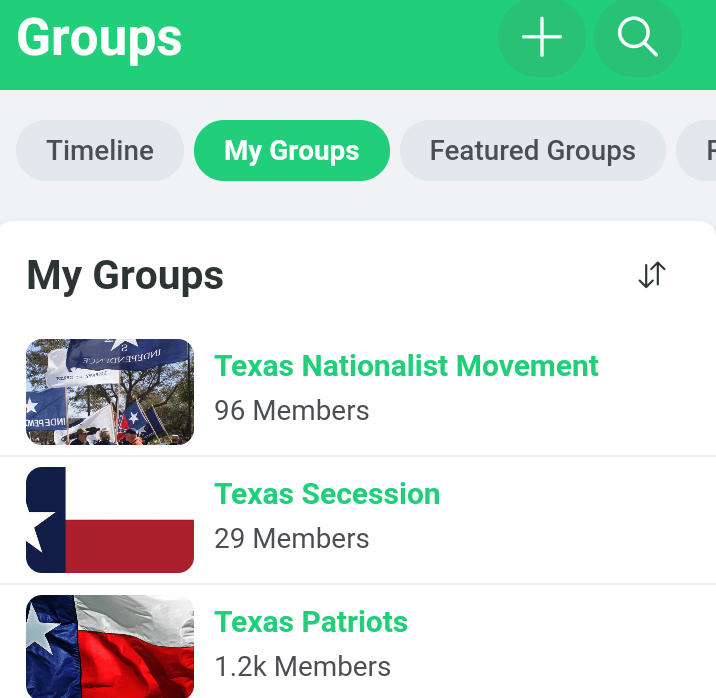Click the 29 Members count text

[291, 539]
